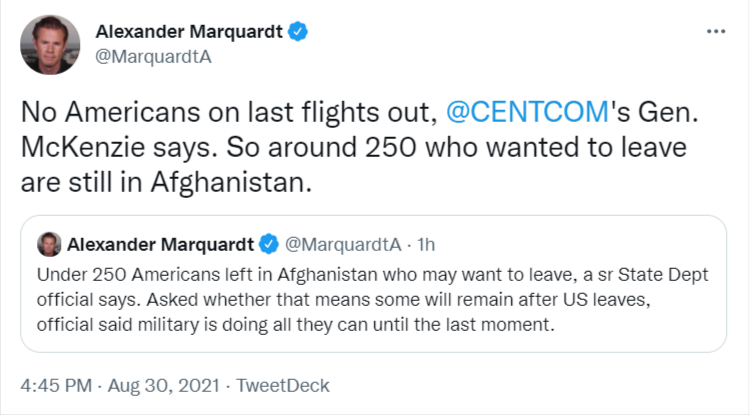Screen dimensions: 750x415
Task: Open the bold Alexander Marquardt name in the tweet header
Action: (188, 32)
